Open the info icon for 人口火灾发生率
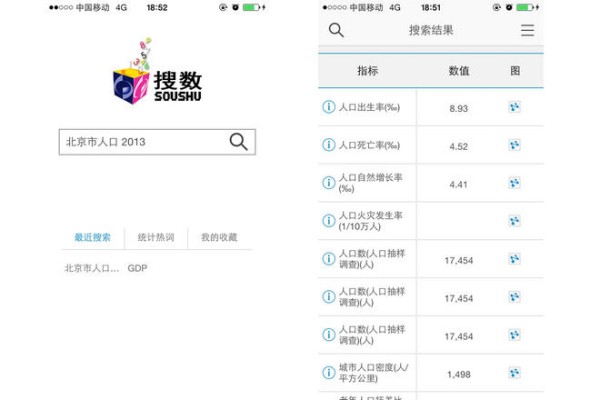600x400 pixels. (x=329, y=220)
